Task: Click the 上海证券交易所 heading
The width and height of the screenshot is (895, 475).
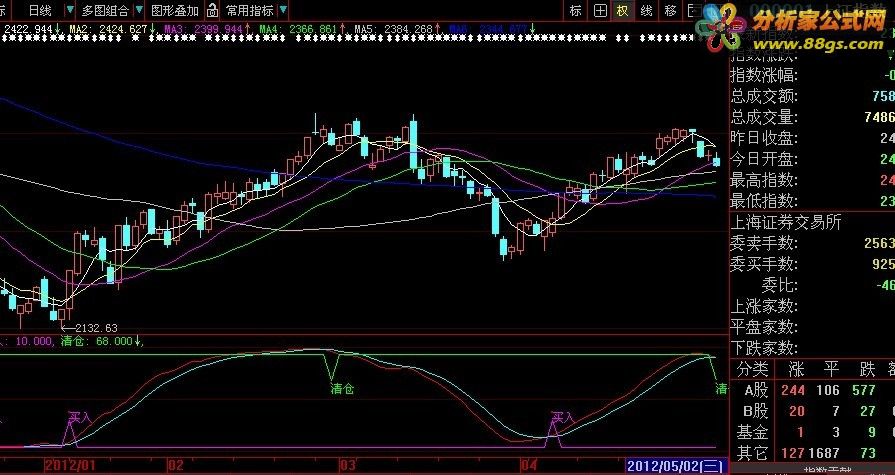Action: tap(786, 222)
